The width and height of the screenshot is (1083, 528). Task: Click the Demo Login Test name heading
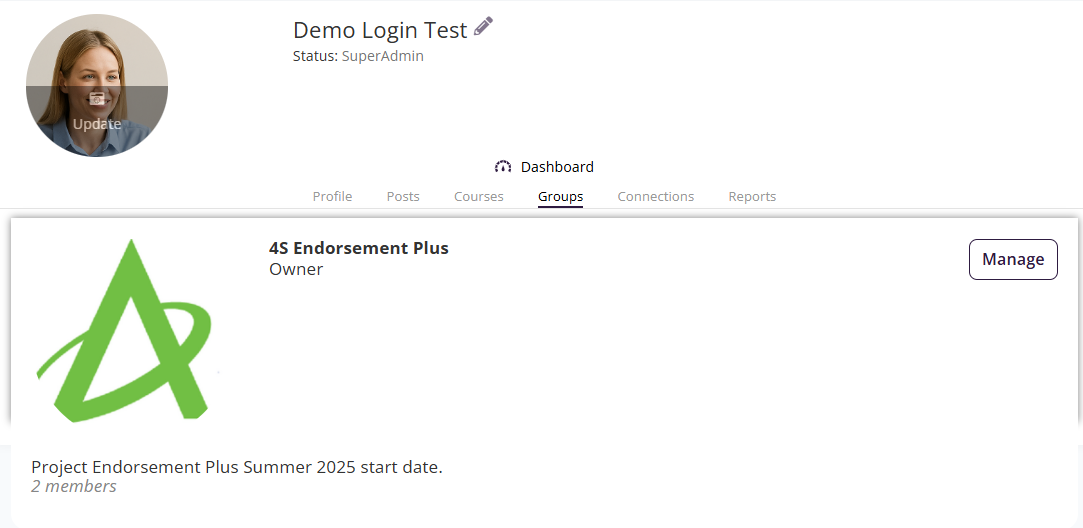click(380, 31)
